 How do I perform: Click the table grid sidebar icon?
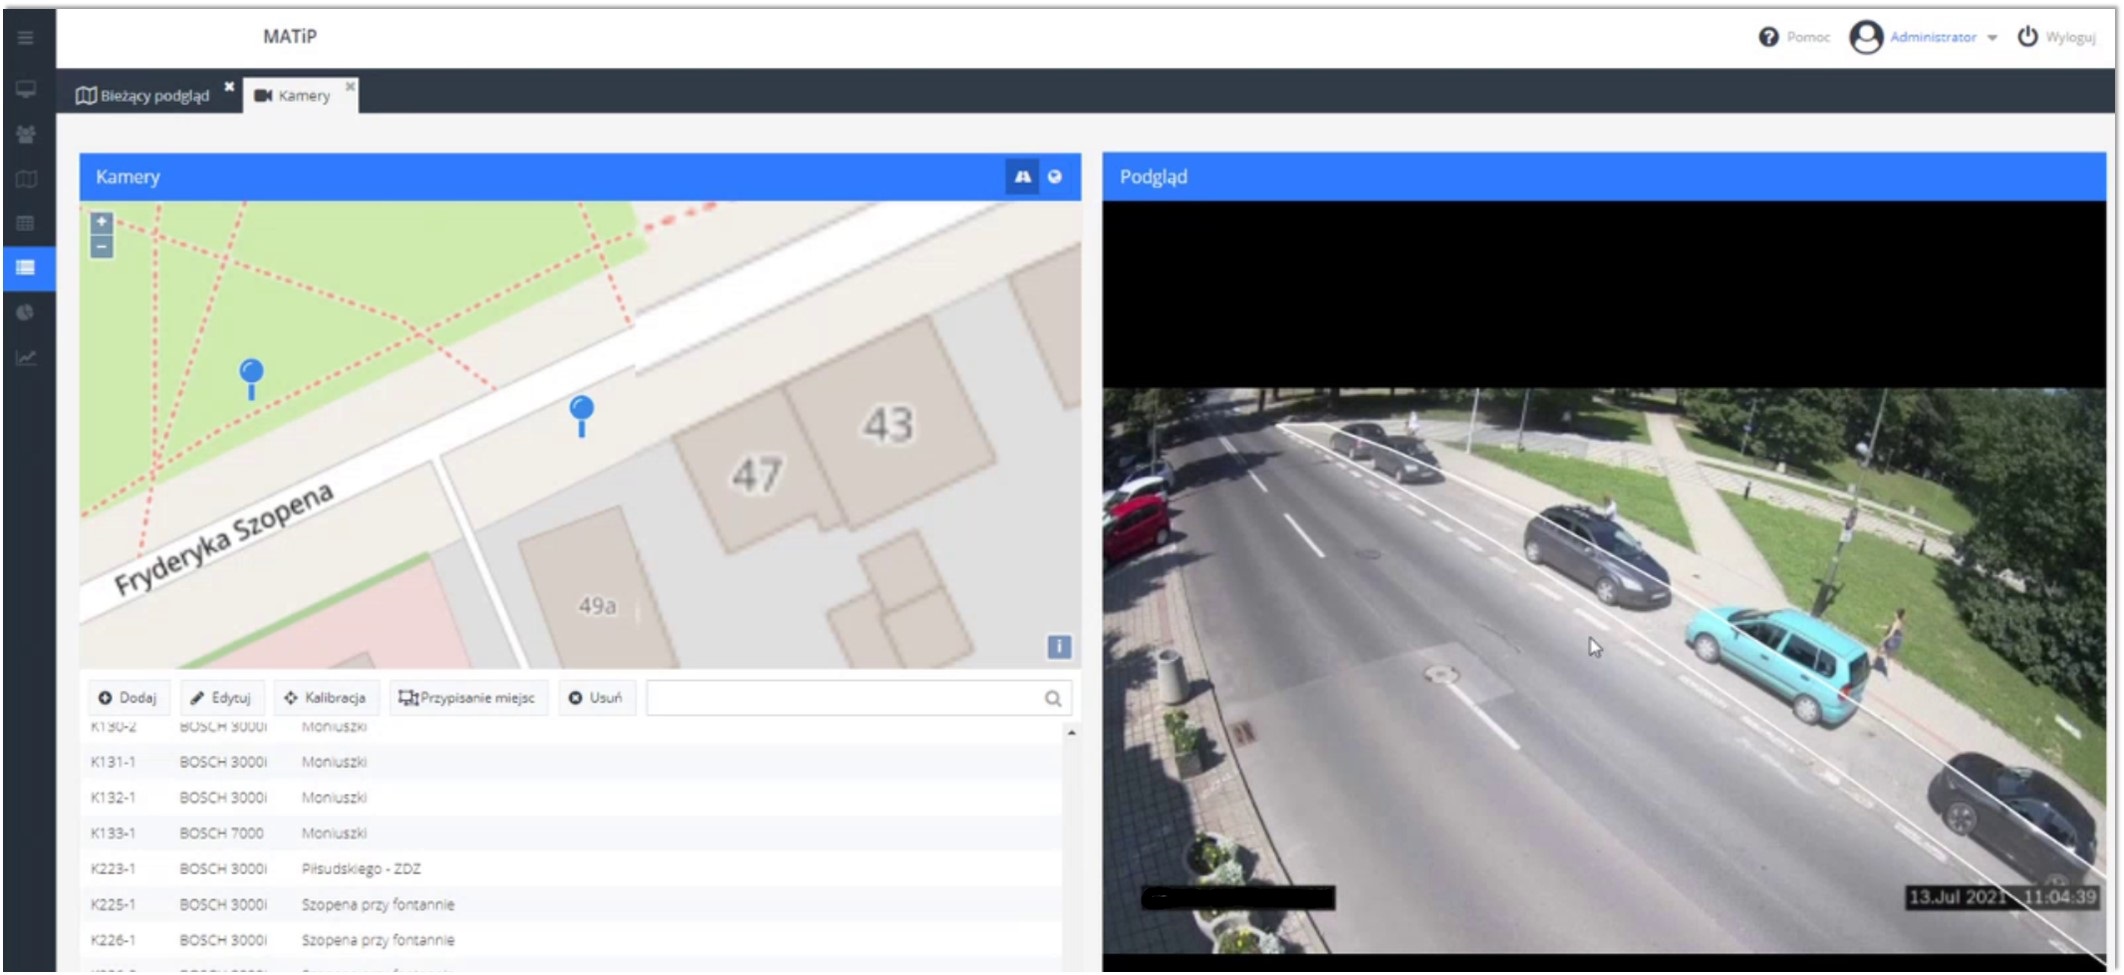[x=26, y=223]
